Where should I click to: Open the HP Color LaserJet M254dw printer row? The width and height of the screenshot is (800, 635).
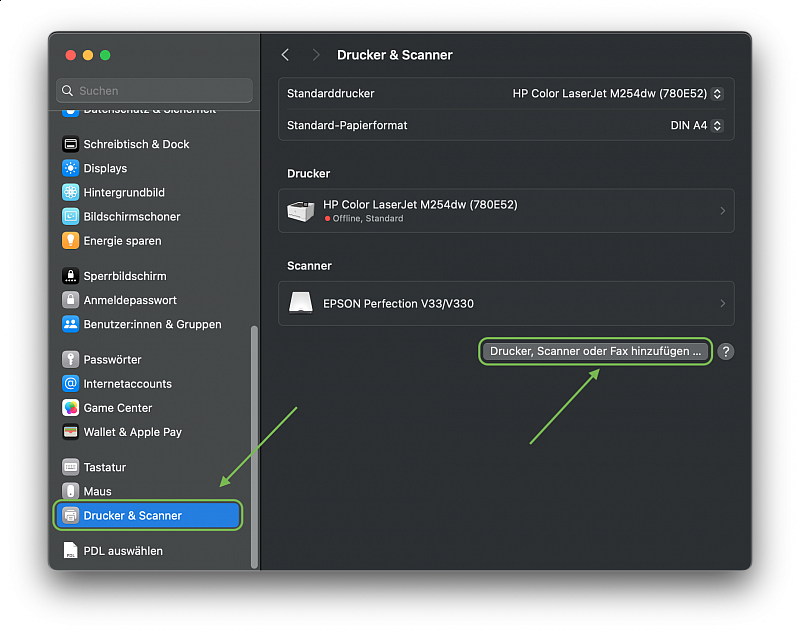point(506,211)
